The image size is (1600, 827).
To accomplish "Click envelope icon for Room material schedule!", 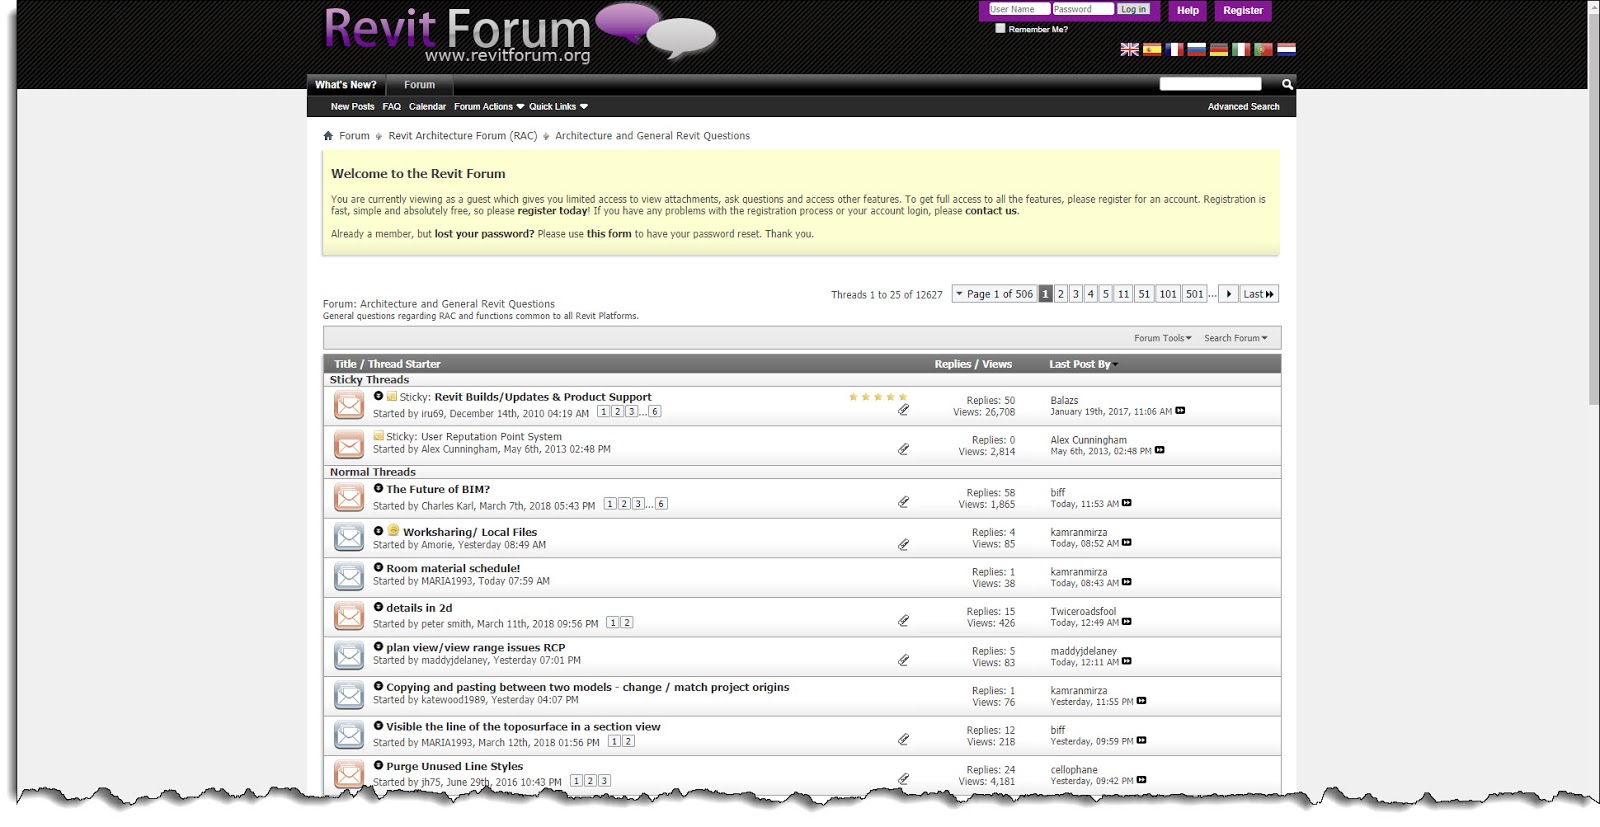I will 349,576.
